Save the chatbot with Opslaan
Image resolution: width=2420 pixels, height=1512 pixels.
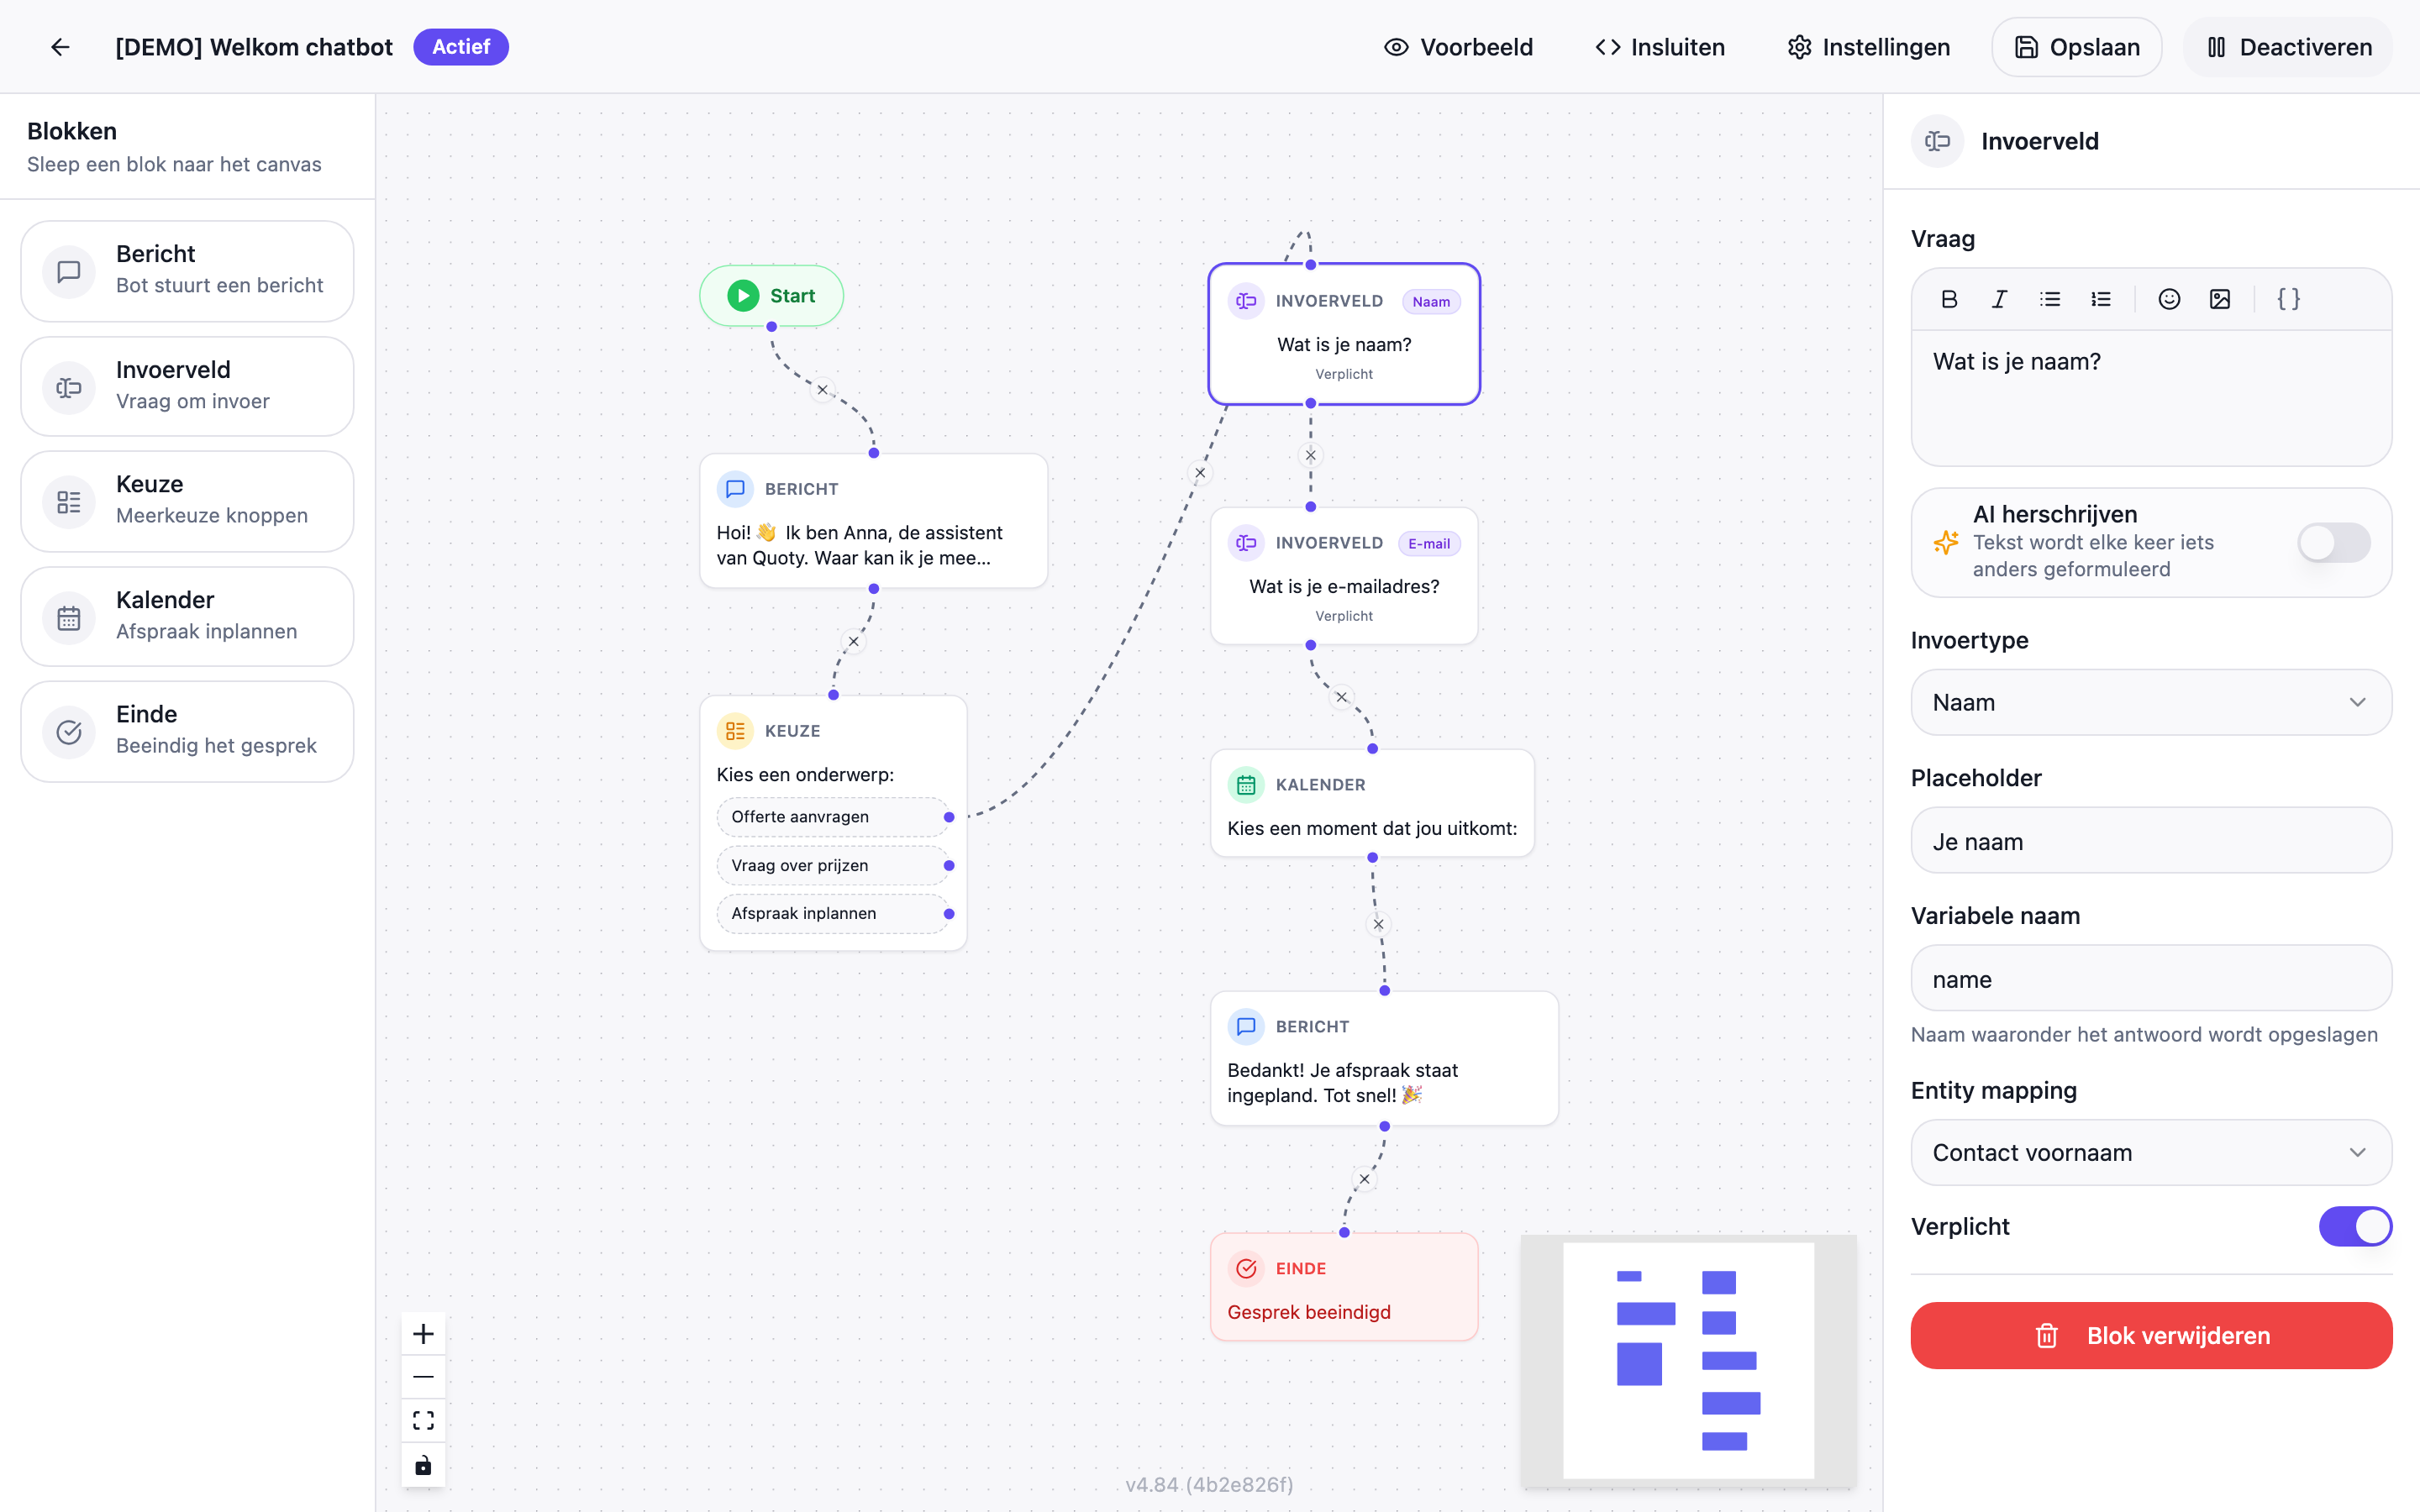pyautogui.click(x=2076, y=46)
